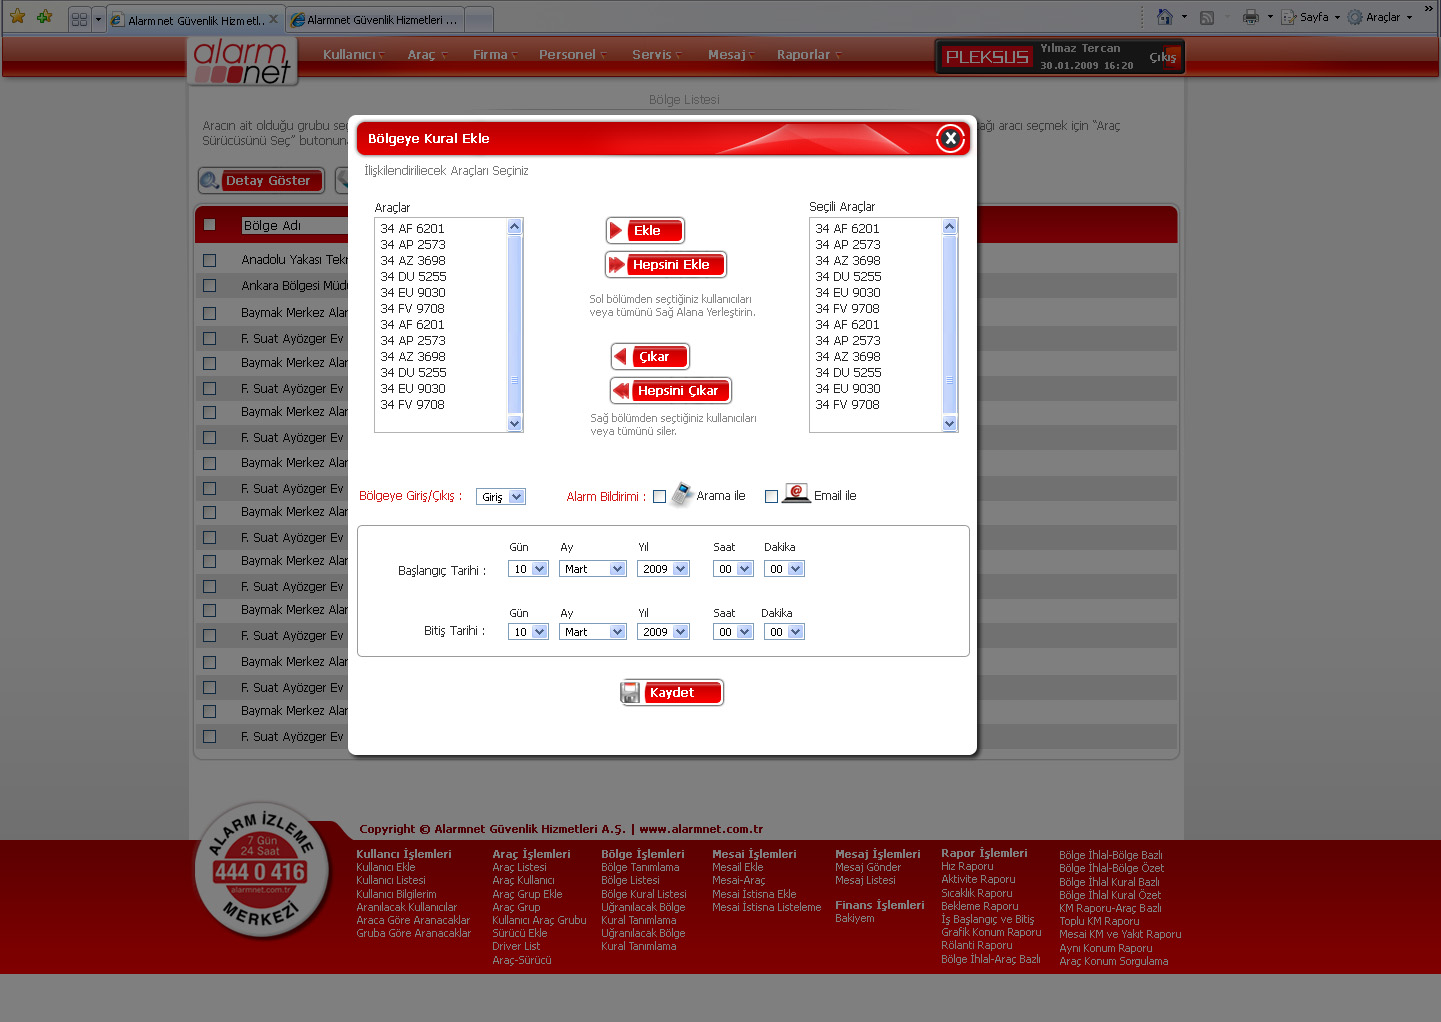This screenshot has height=1022, width=1441.
Task: Open the Raporlar menu
Action: click(x=809, y=55)
